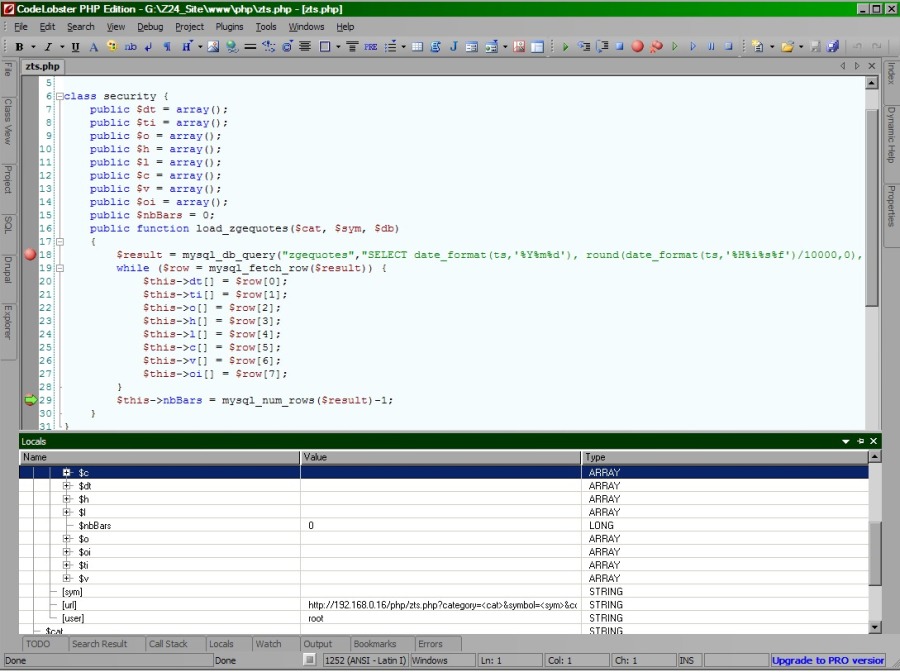Click the Step Into debug icon
Screen dimensions: 900x672
pos(584,47)
